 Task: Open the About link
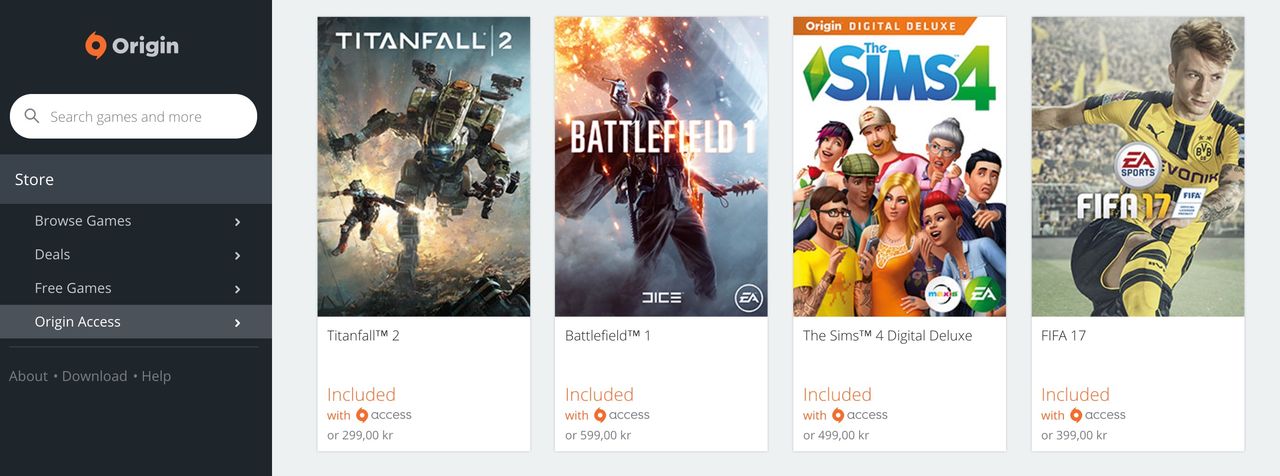[28, 376]
